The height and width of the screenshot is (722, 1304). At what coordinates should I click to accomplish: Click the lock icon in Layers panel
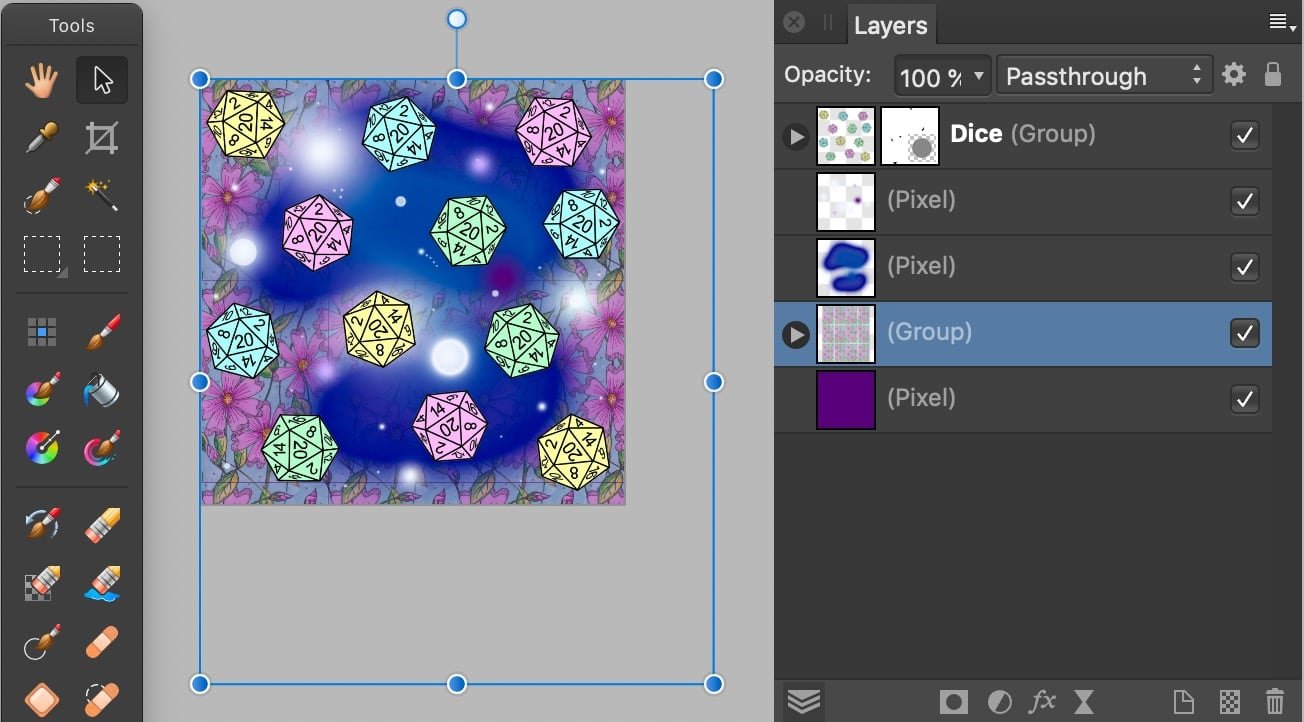[x=1272, y=75]
